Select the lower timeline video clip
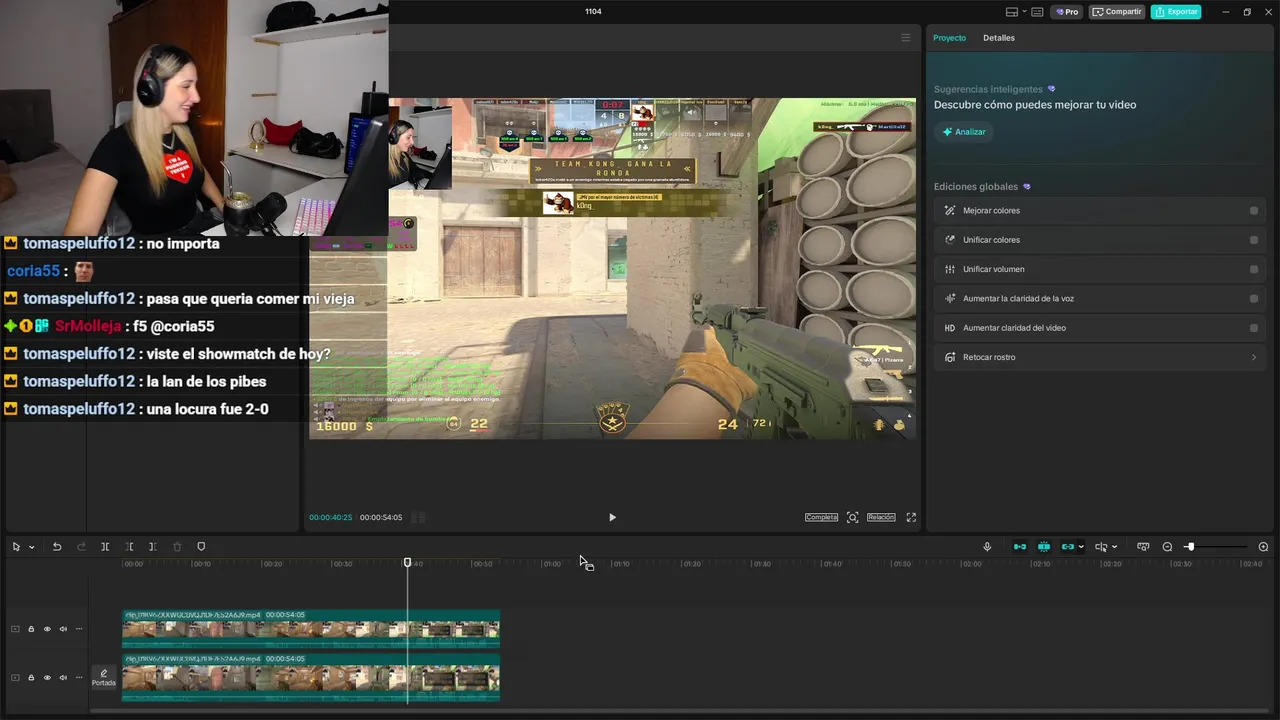Image resolution: width=1280 pixels, height=720 pixels. coord(311,677)
